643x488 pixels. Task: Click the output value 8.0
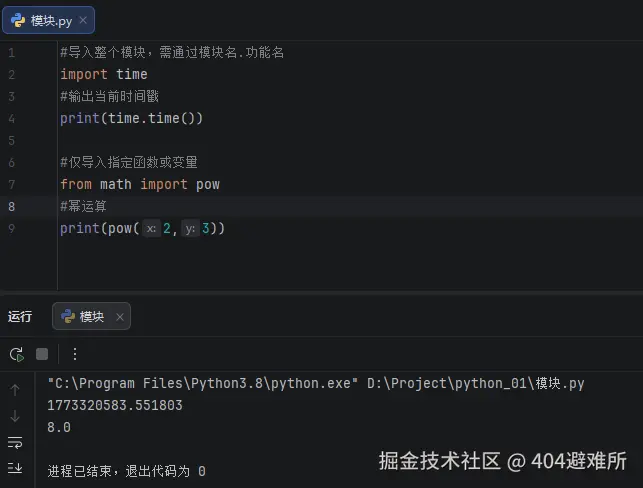pyautogui.click(x=59, y=427)
